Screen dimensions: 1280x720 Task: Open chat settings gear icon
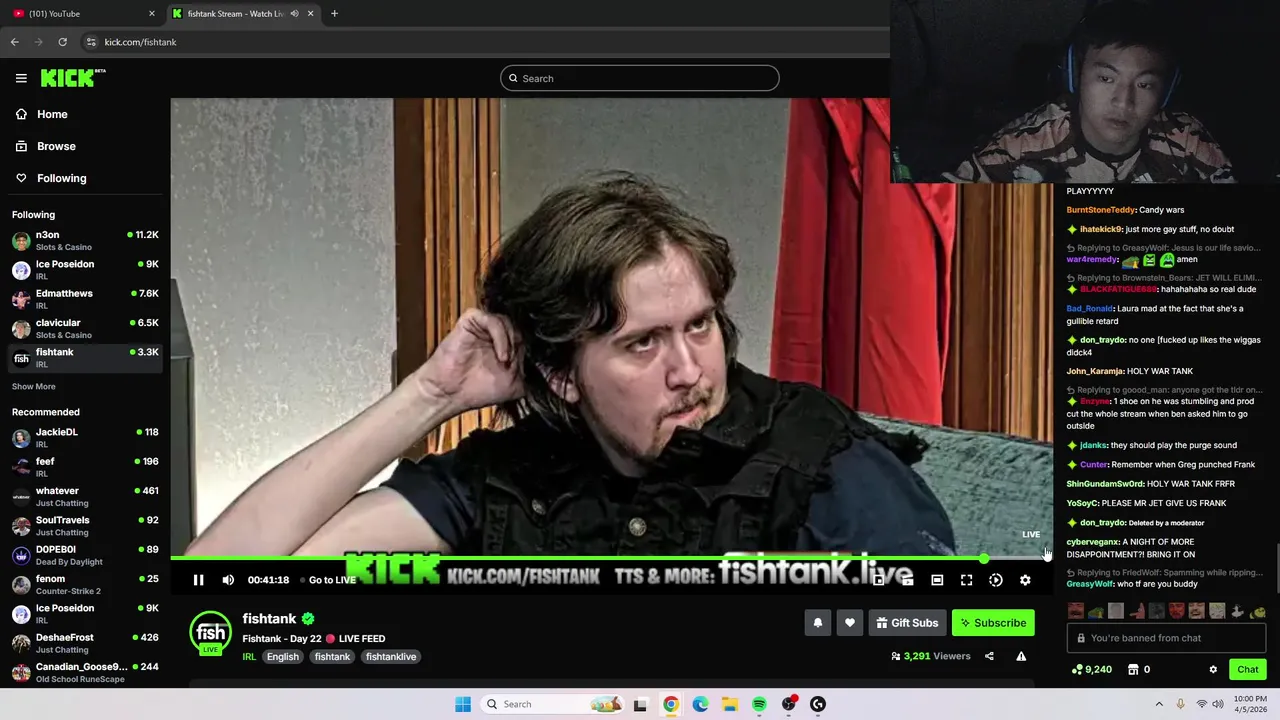point(1213,670)
